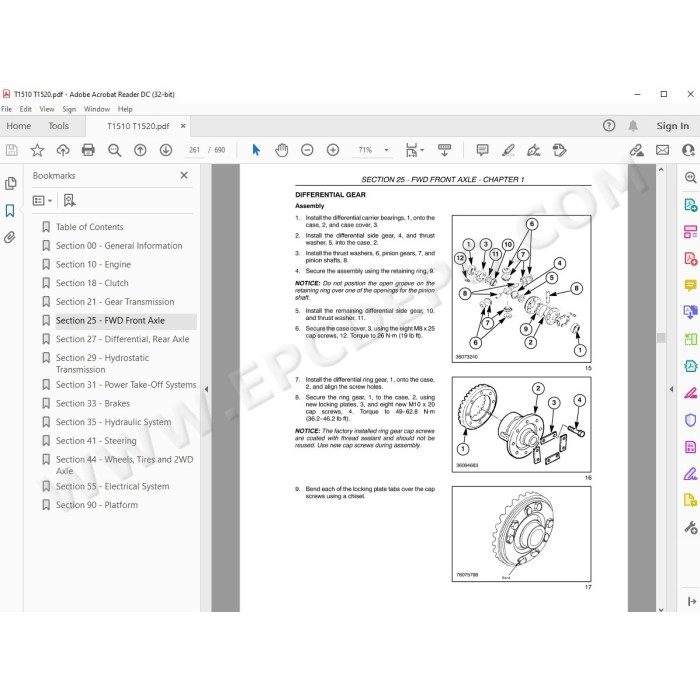Image resolution: width=700 pixels, height=700 pixels.
Task: Enable scrolling mode icon
Action: pos(444,150)
